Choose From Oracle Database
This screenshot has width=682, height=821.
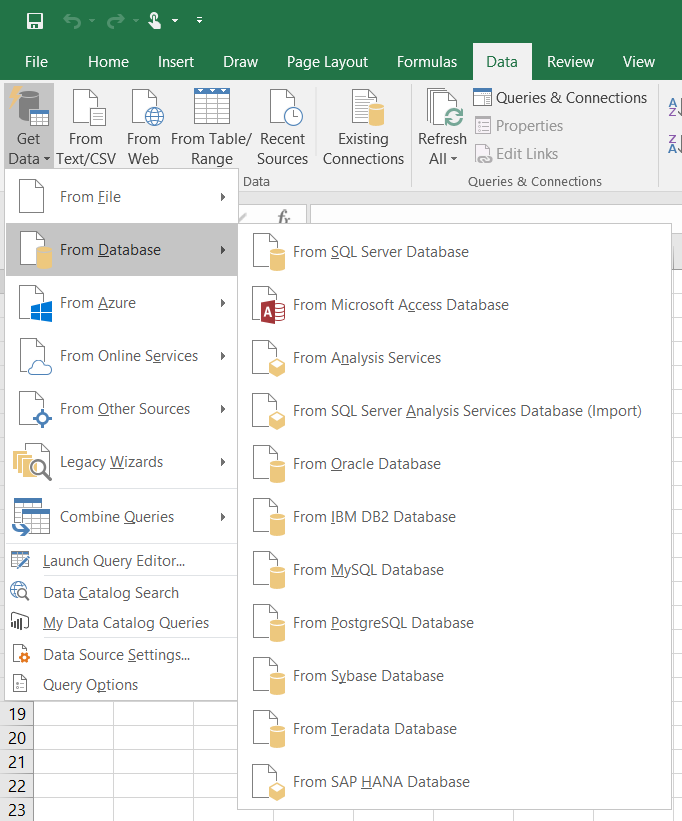454,464
